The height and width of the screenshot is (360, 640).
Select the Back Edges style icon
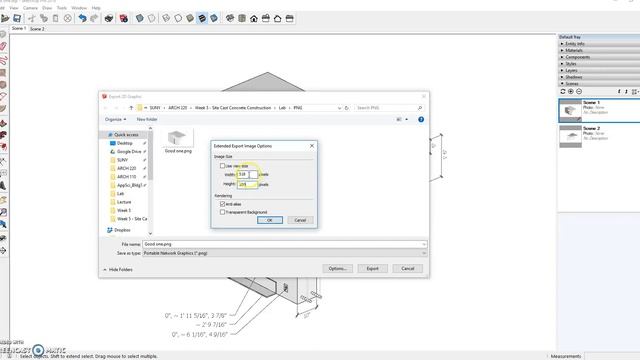click(151, 18)
